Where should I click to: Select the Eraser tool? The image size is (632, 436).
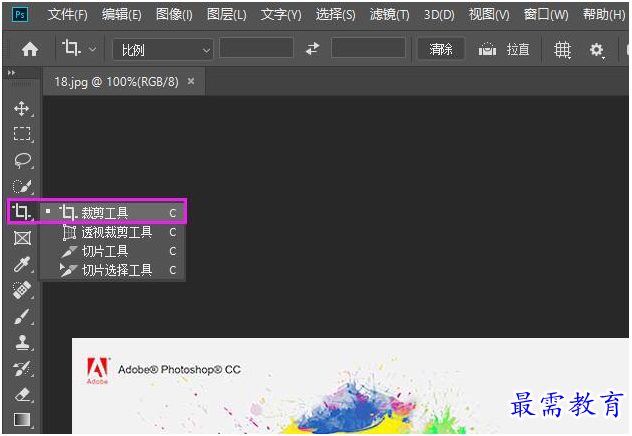click(x=22, y=394)
